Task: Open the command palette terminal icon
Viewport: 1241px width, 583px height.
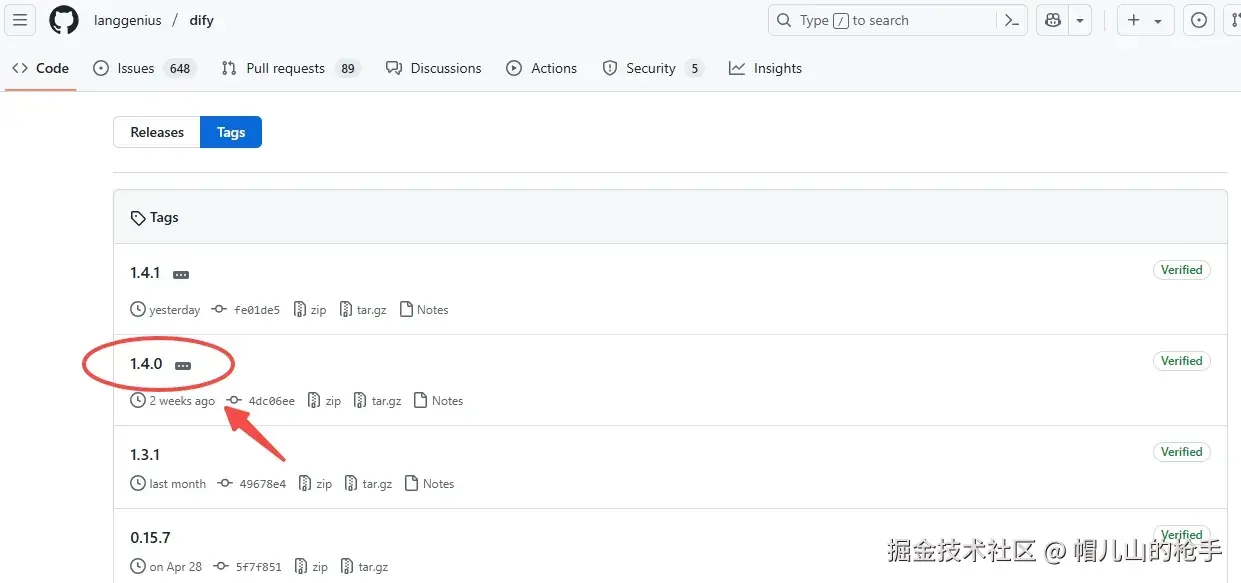Action: (x=1012, y=20)
